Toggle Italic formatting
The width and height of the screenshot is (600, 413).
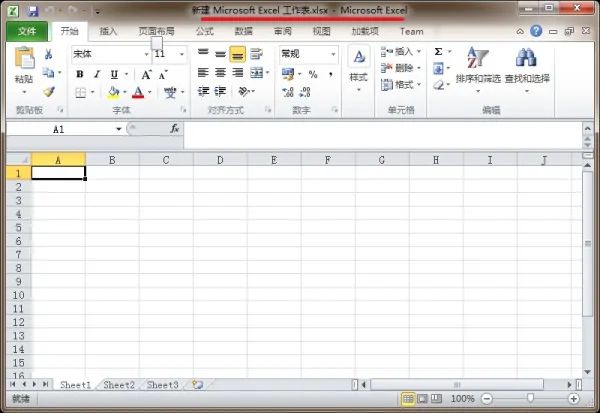pyautogui.click(x=97, y=74)
